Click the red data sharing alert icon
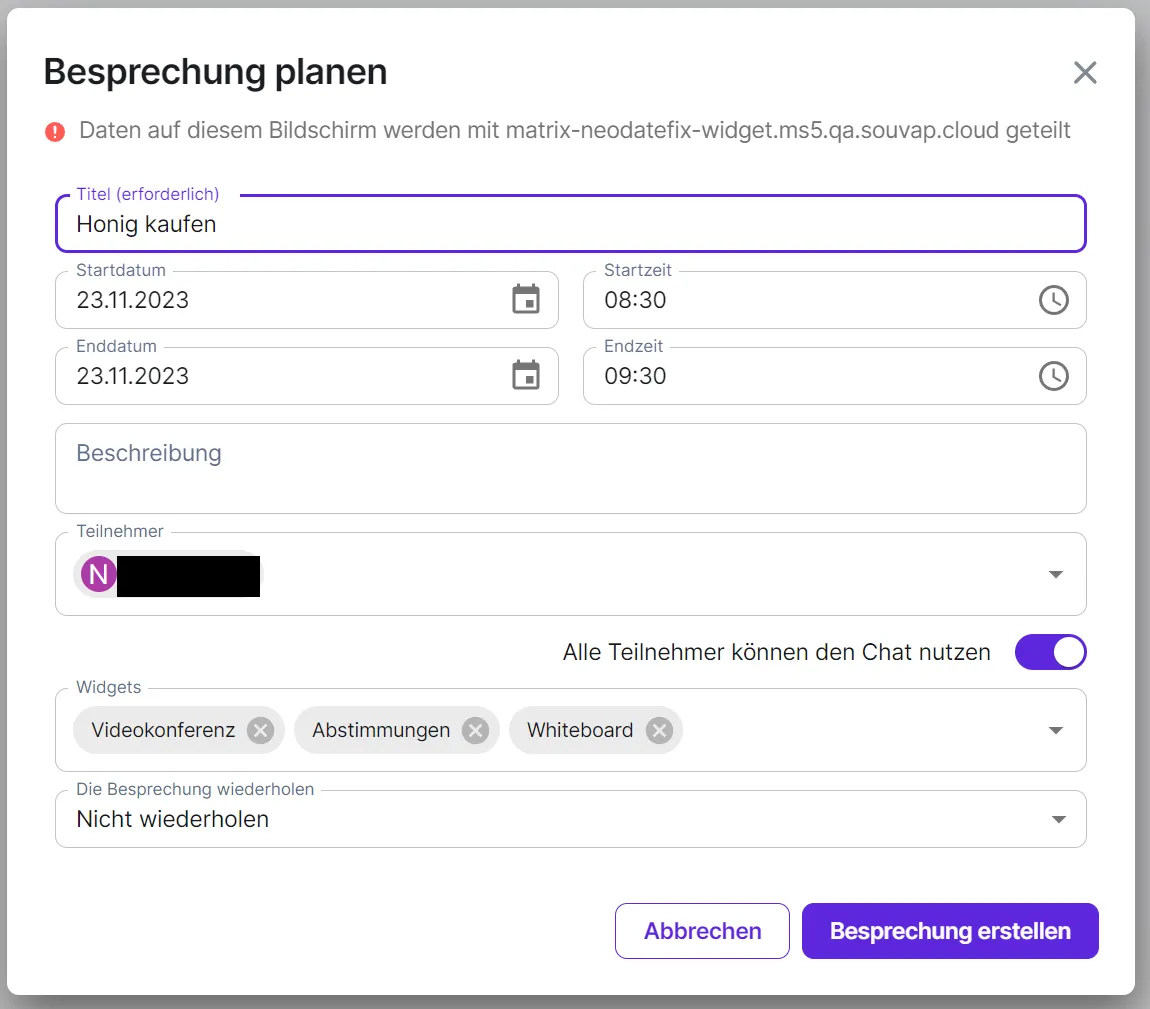This screenshot has height=1009, width=1150. click(55, 131)
